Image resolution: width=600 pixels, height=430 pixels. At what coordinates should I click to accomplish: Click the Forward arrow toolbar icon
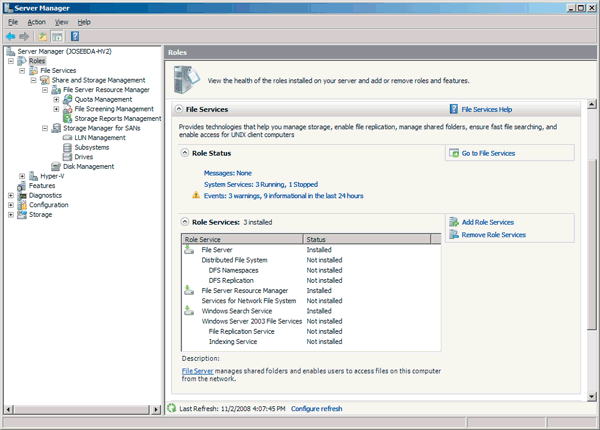[24, 37]
